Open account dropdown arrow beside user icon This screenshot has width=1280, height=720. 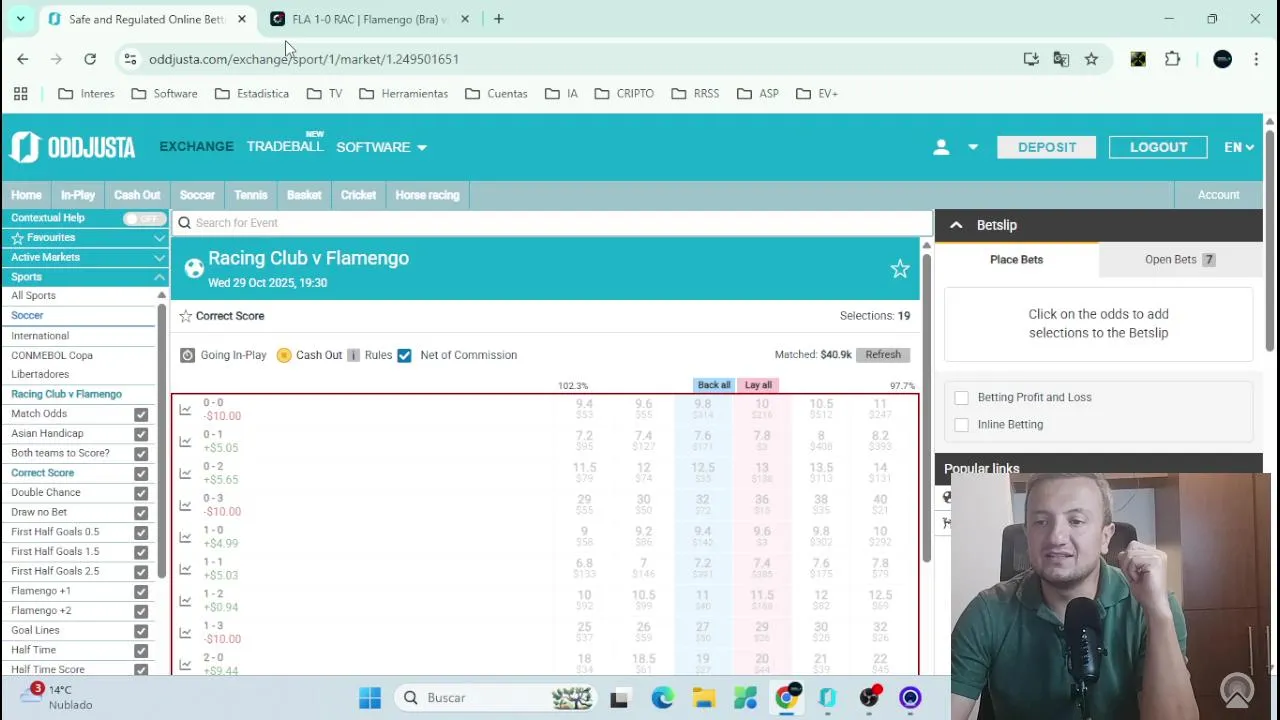coord(972,147)
